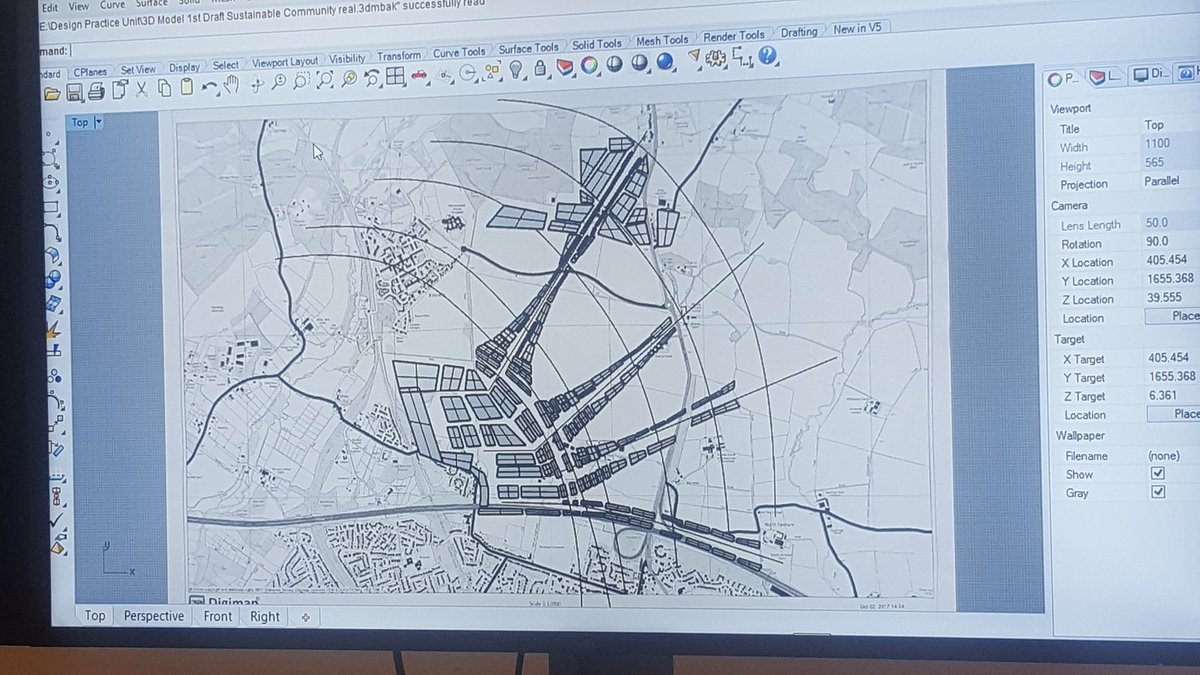
Task: Click the add viewport tab plus icon
Action: click(x=305, y=618)
